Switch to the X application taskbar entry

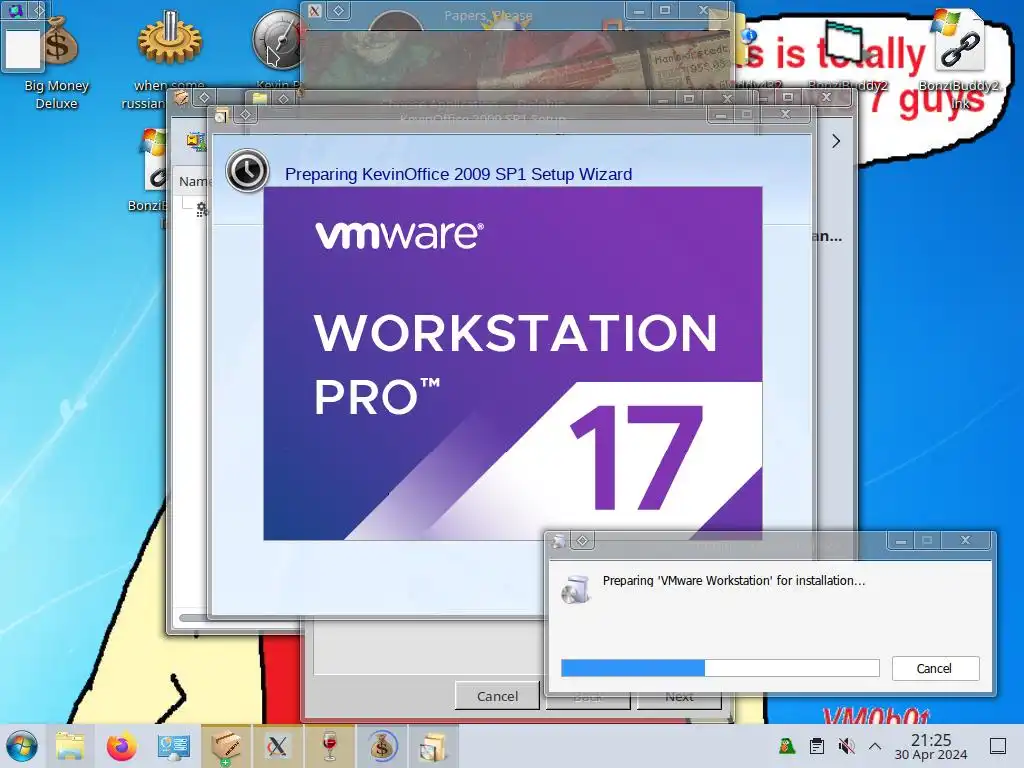coord(278,746)
